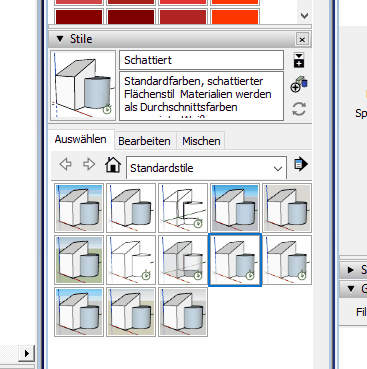Click the Create new style icon
Image resolution: width=367 pixels, height=369 pixels.
click(x=299, y=85)
